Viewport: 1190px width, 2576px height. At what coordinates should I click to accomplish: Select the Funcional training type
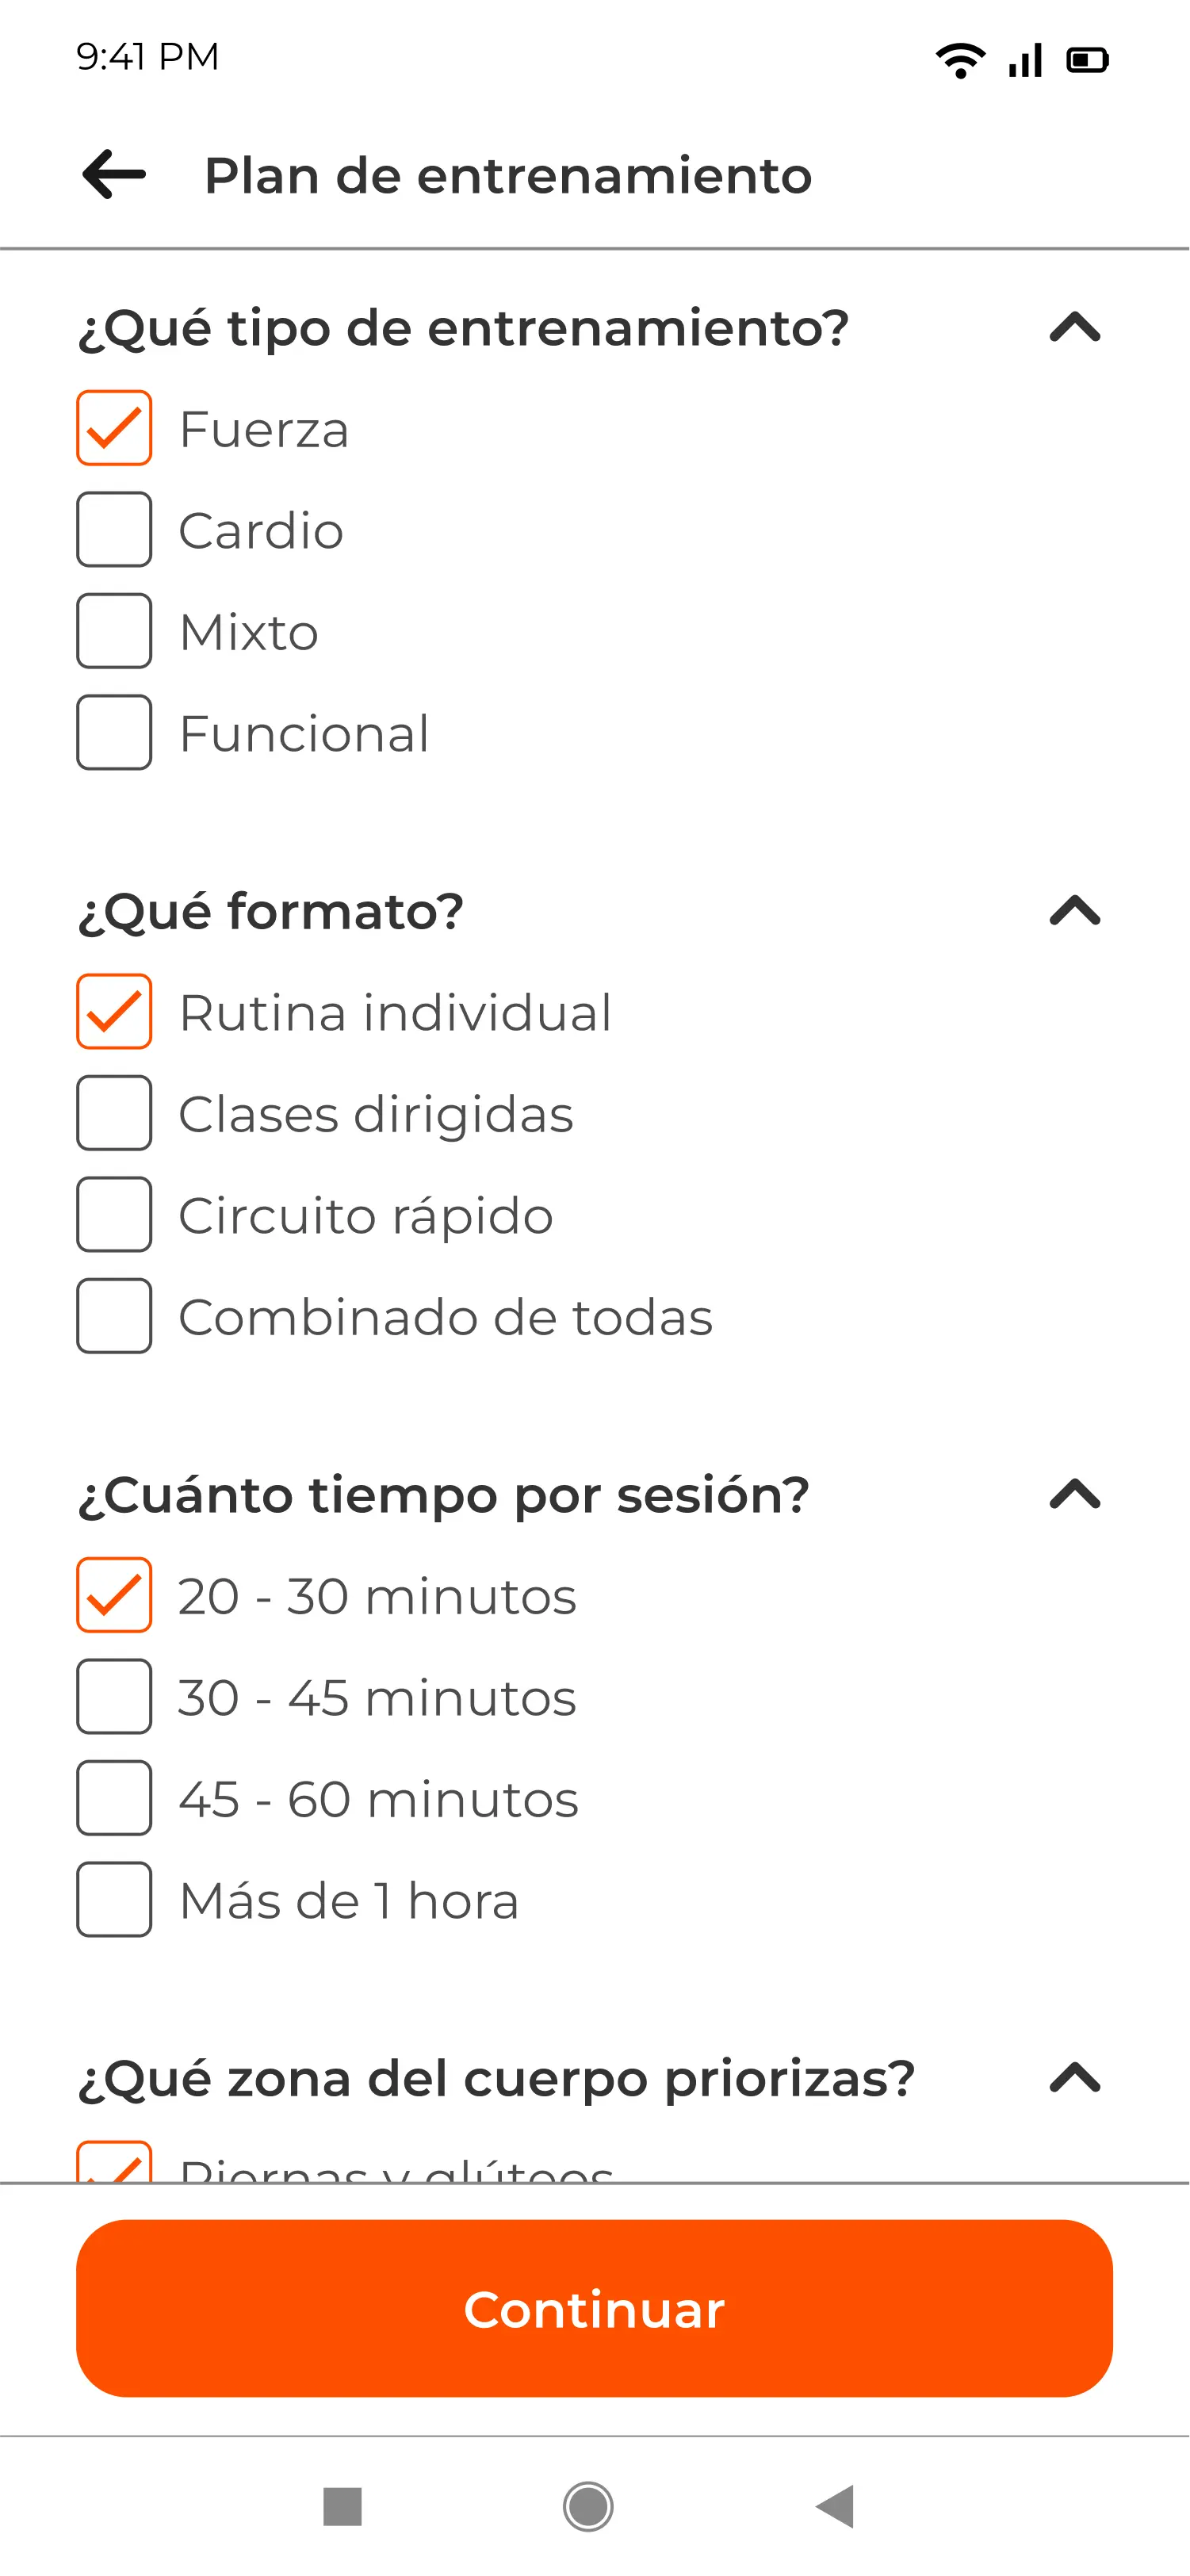pyautogui.click(x=114, y=733)
